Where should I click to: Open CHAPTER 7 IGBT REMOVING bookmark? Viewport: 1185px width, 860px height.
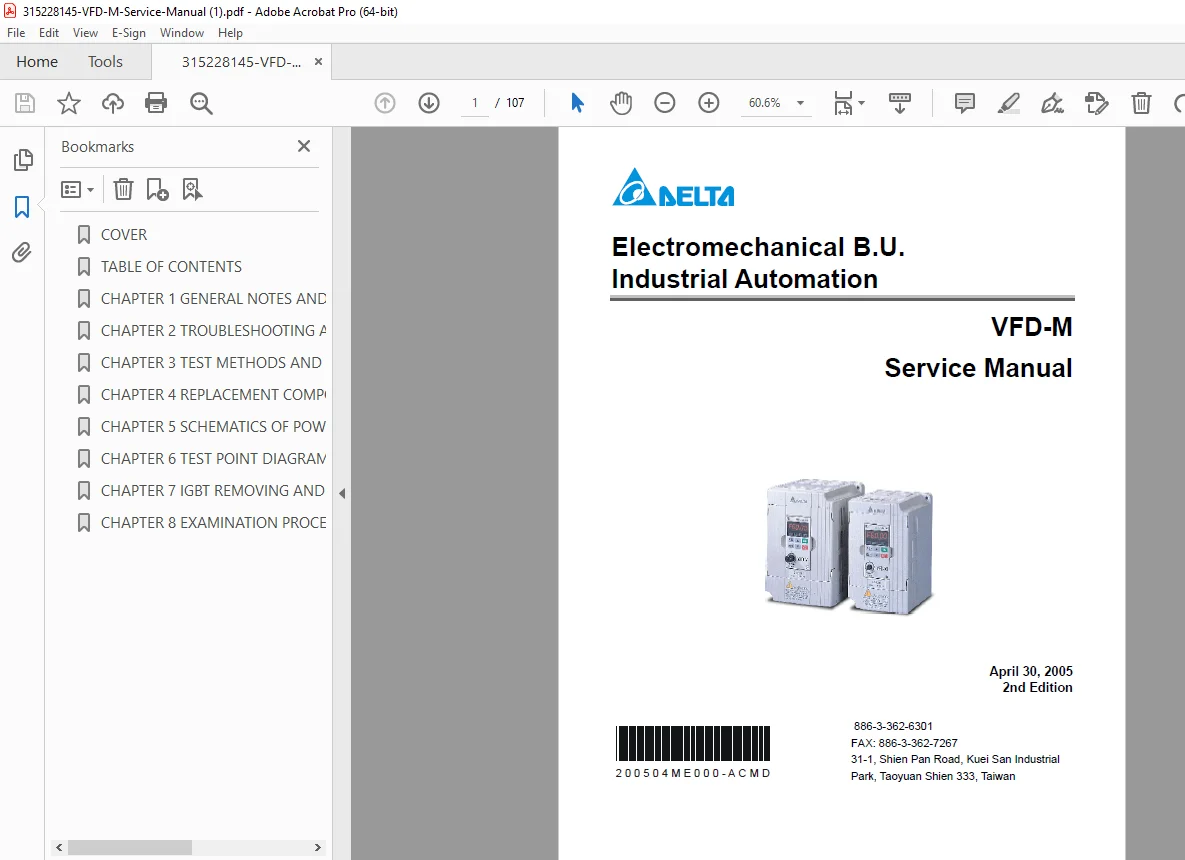click(213, 490)
